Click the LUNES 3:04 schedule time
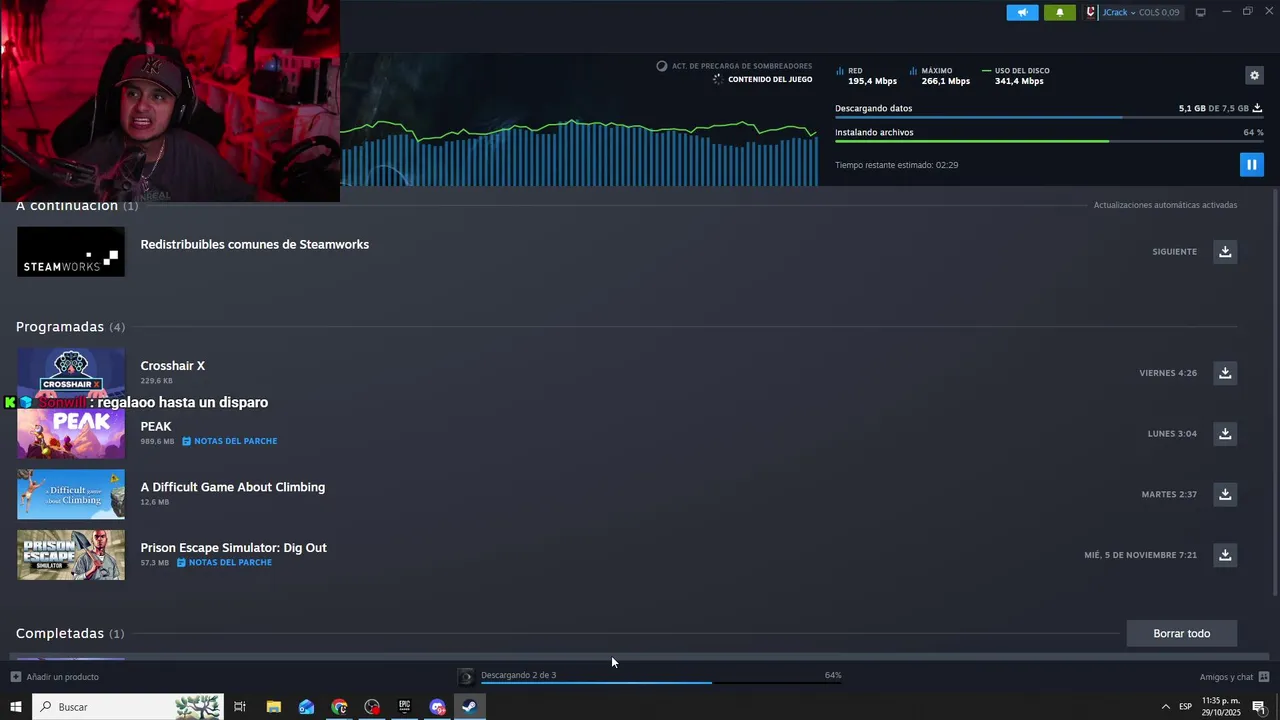Image resolution: width=1280 pixels, height=720 pixels. pos(1172,434)
